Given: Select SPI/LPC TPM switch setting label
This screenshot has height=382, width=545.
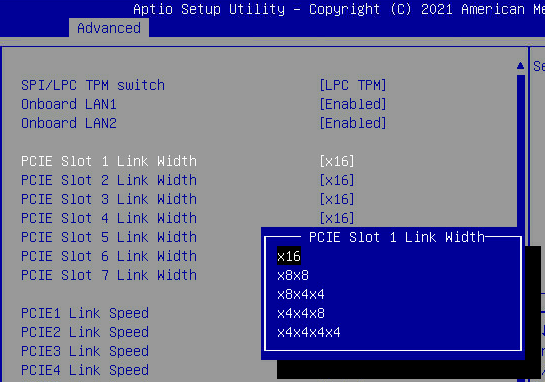Looking at the screenshot, I should tap(93, 85).
